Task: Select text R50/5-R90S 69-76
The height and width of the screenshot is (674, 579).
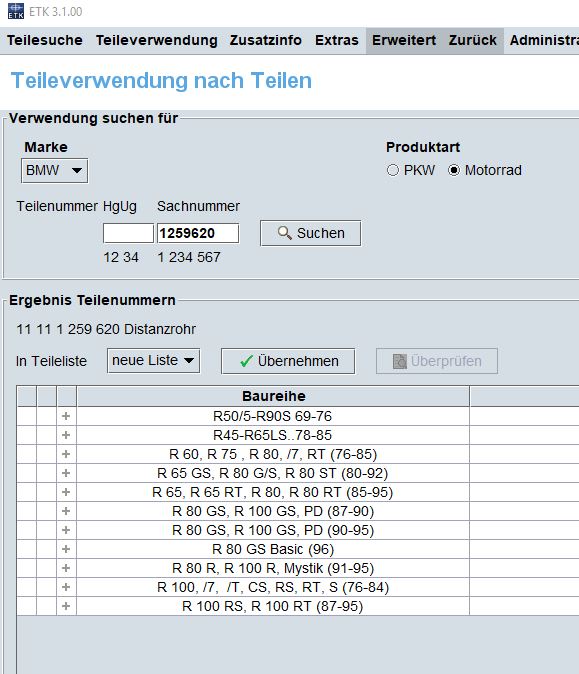Action: coord(273,416)
